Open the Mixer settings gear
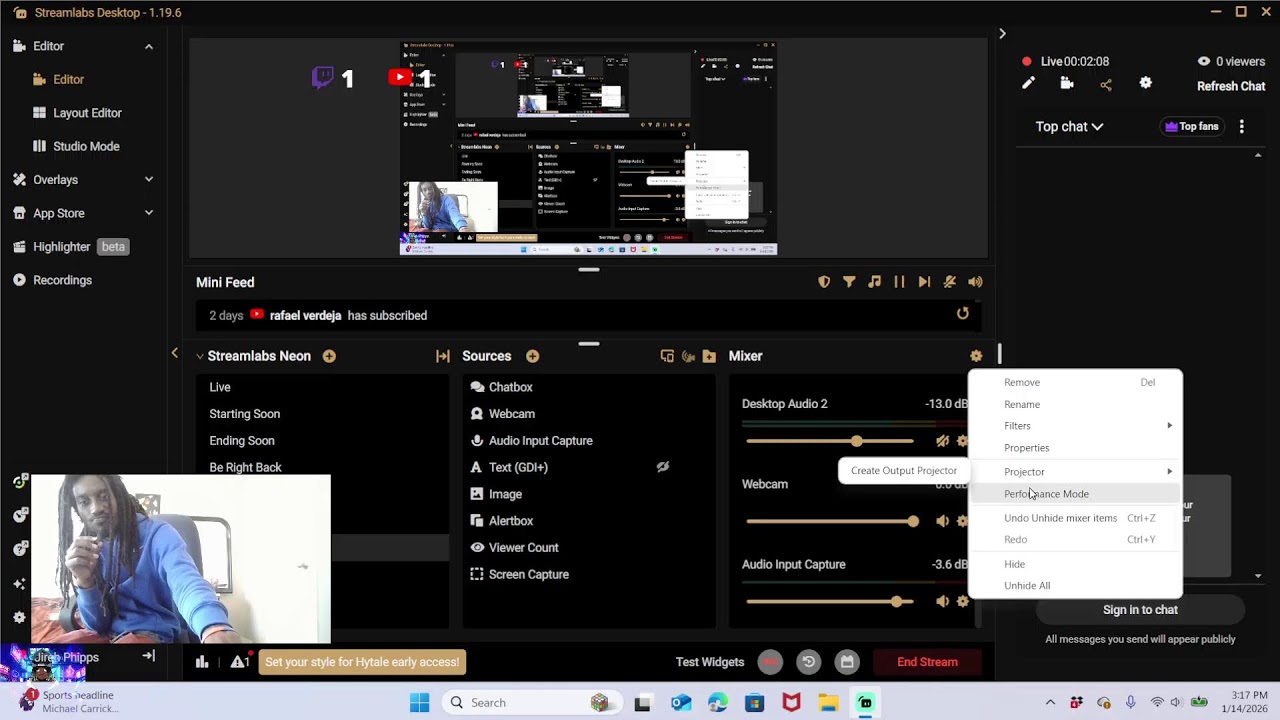The image size is (1280, 720). click(x=976, y=356)
